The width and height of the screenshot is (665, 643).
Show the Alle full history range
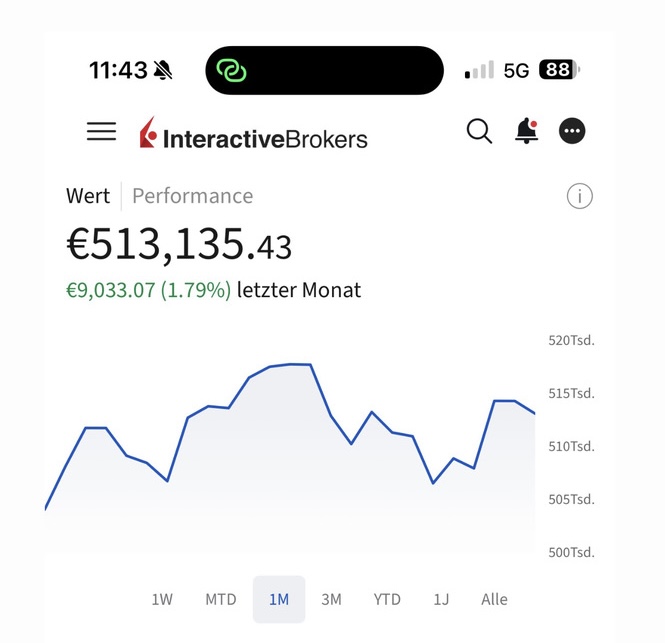pyautogui.click(x=494, y=600)
